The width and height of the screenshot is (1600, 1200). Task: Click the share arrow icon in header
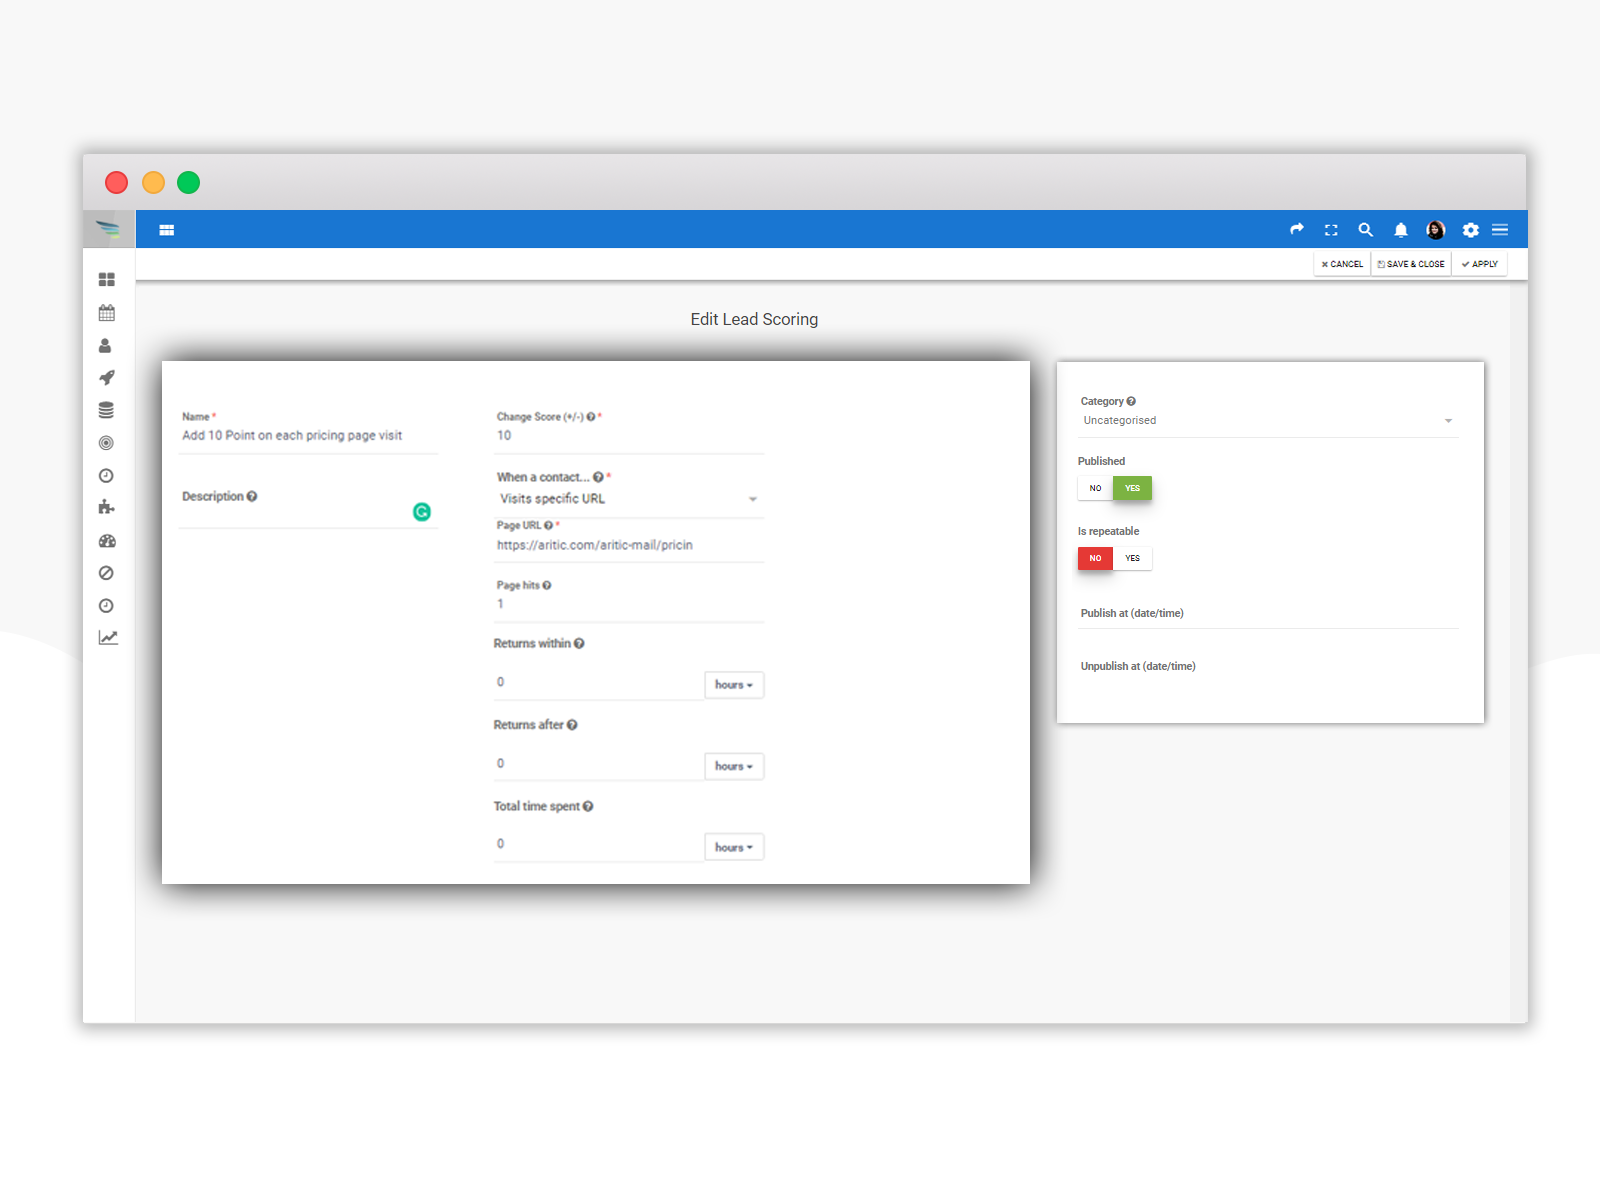tap(1297, 229)
